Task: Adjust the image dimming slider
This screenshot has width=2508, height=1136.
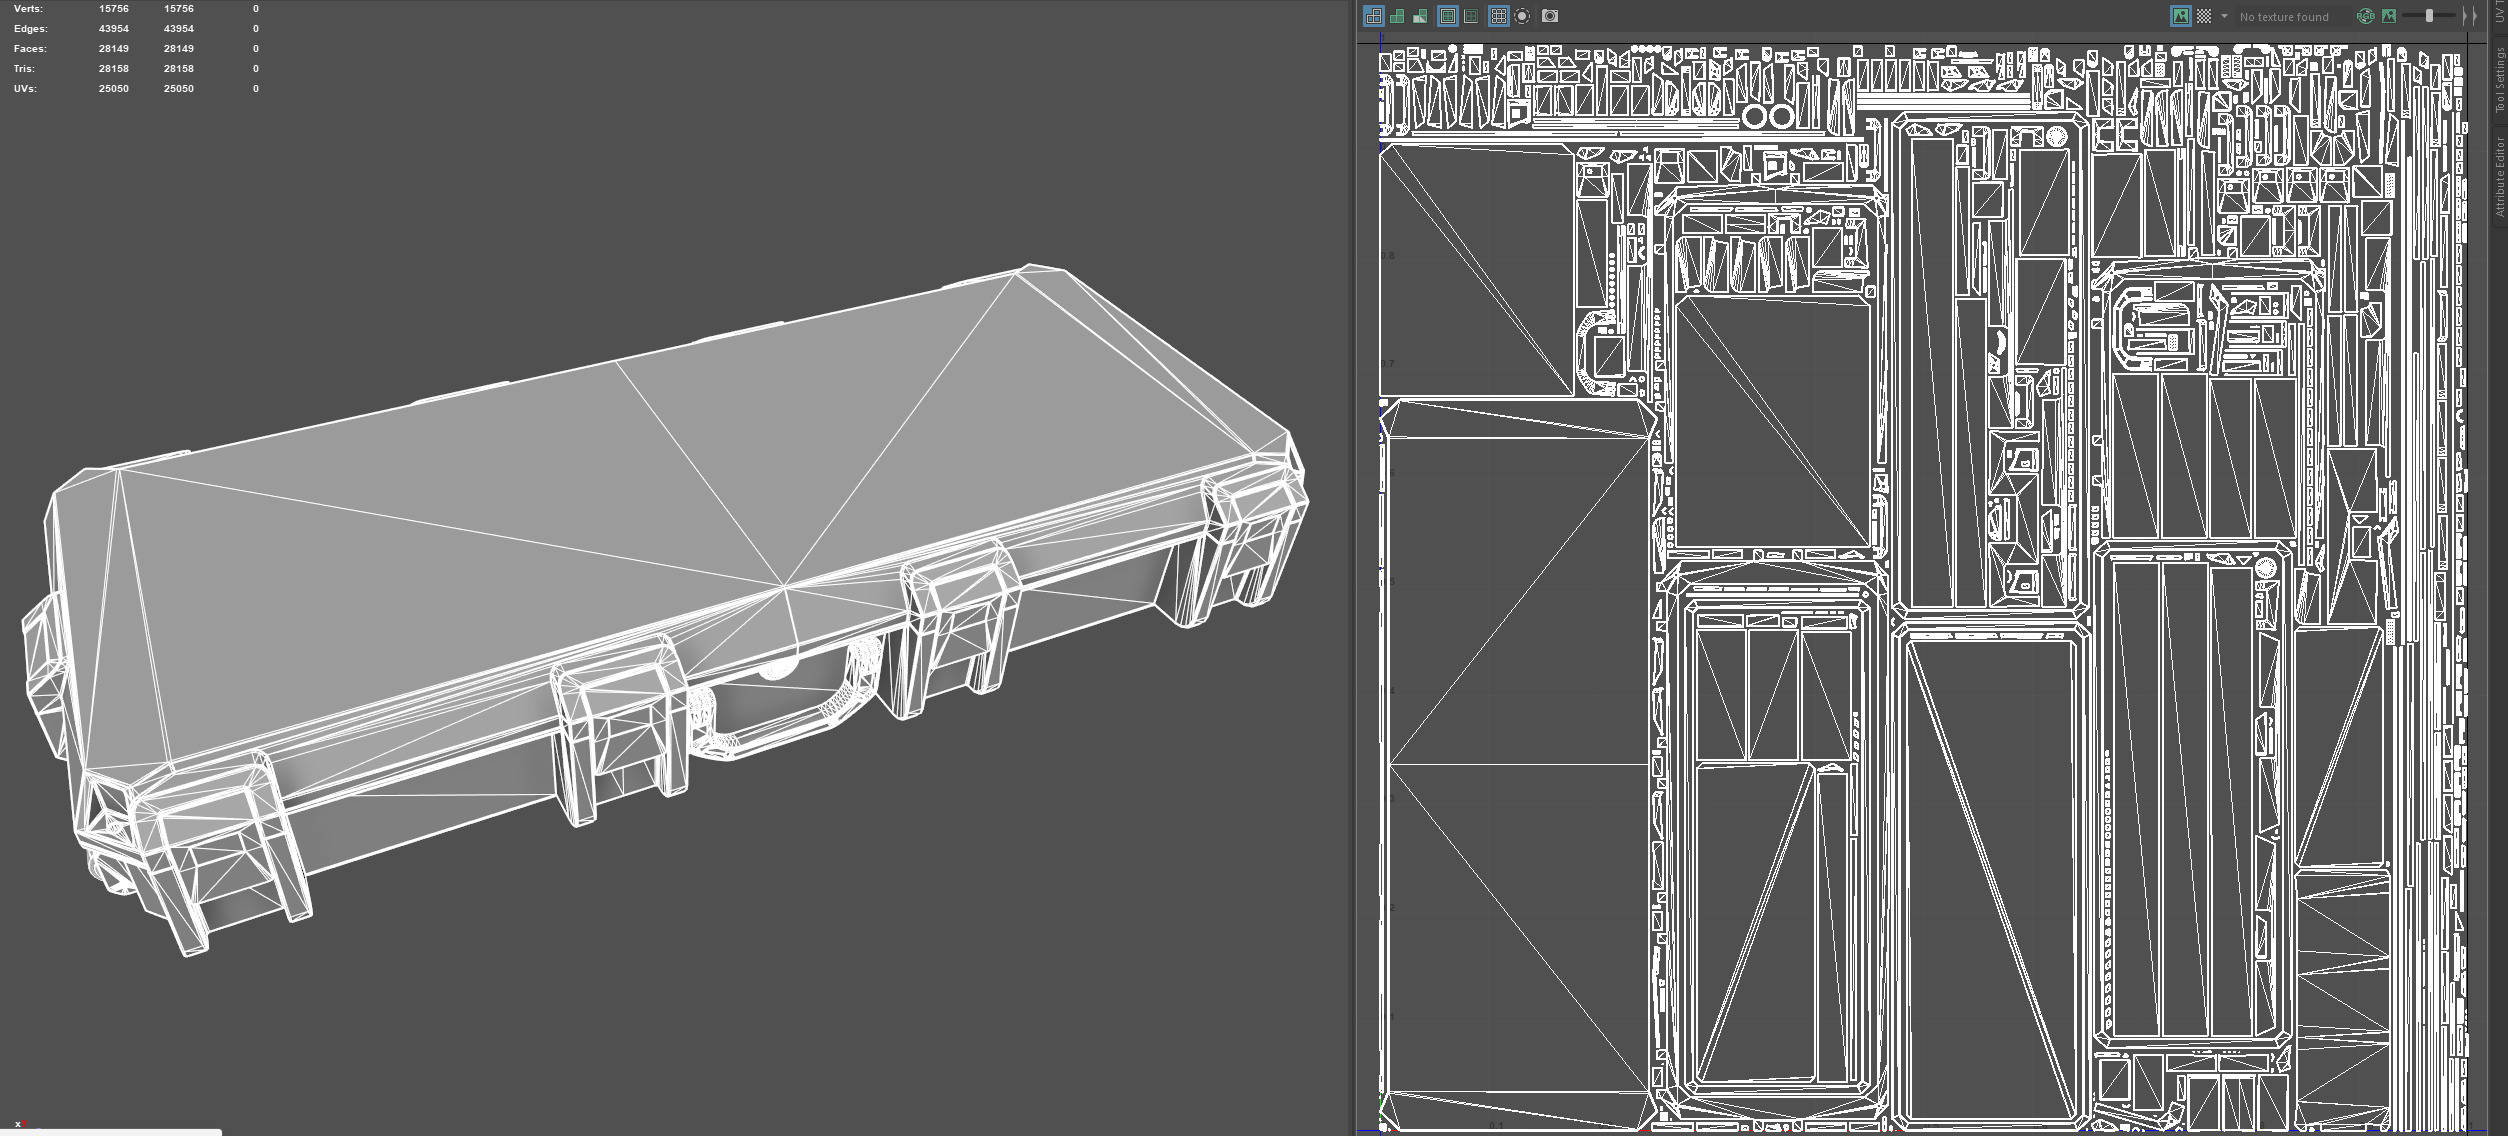Action: 2429,16
